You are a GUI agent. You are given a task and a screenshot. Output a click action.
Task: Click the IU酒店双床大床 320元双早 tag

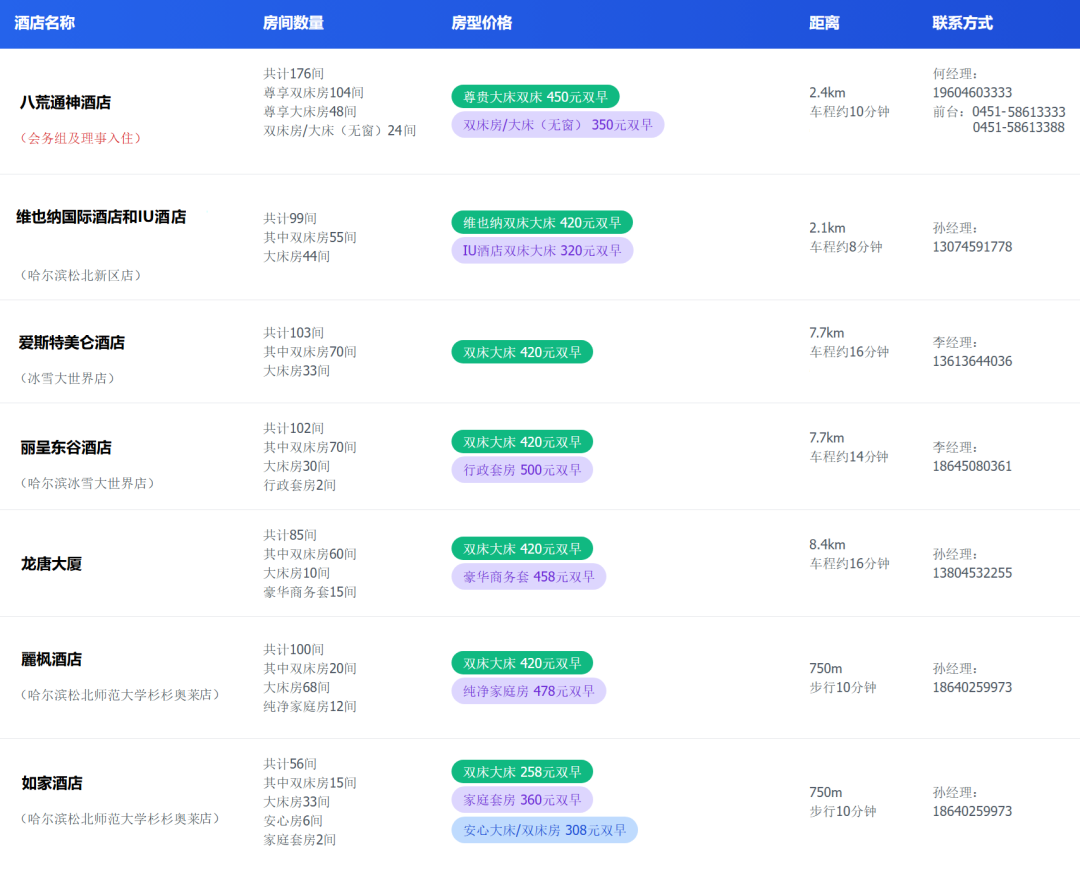coord(542,251)
